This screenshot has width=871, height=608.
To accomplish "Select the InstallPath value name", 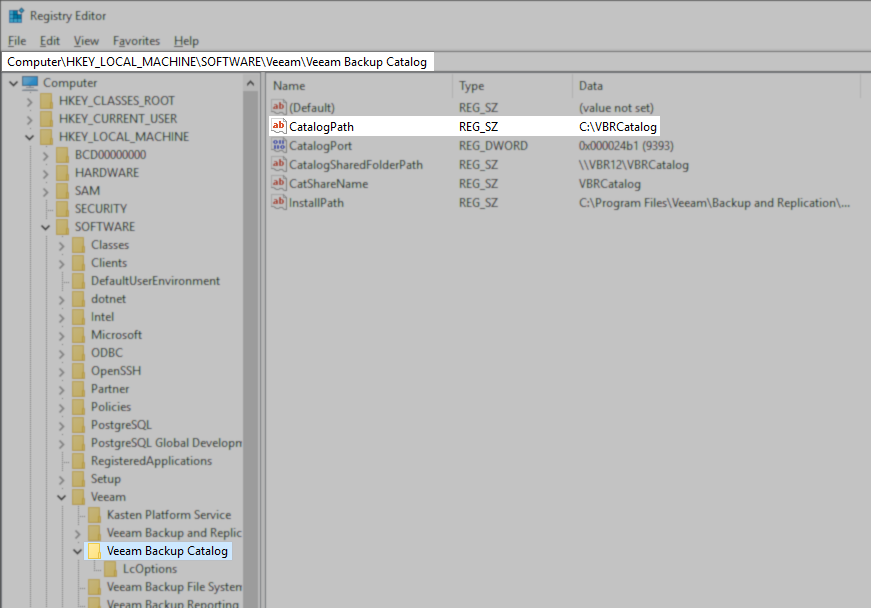I will pos(316,203).
